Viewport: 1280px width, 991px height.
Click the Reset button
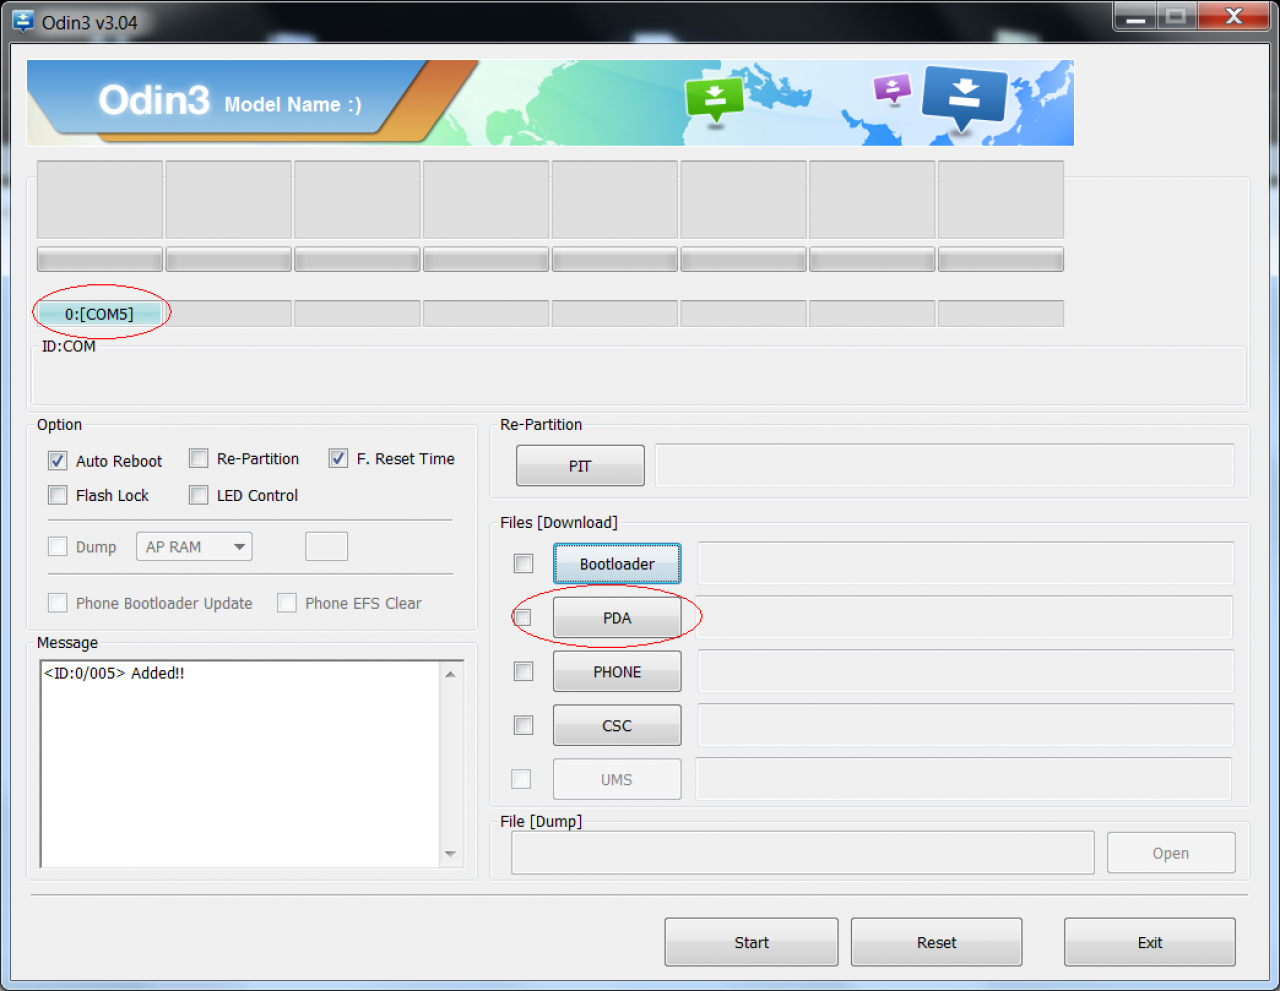937,942
